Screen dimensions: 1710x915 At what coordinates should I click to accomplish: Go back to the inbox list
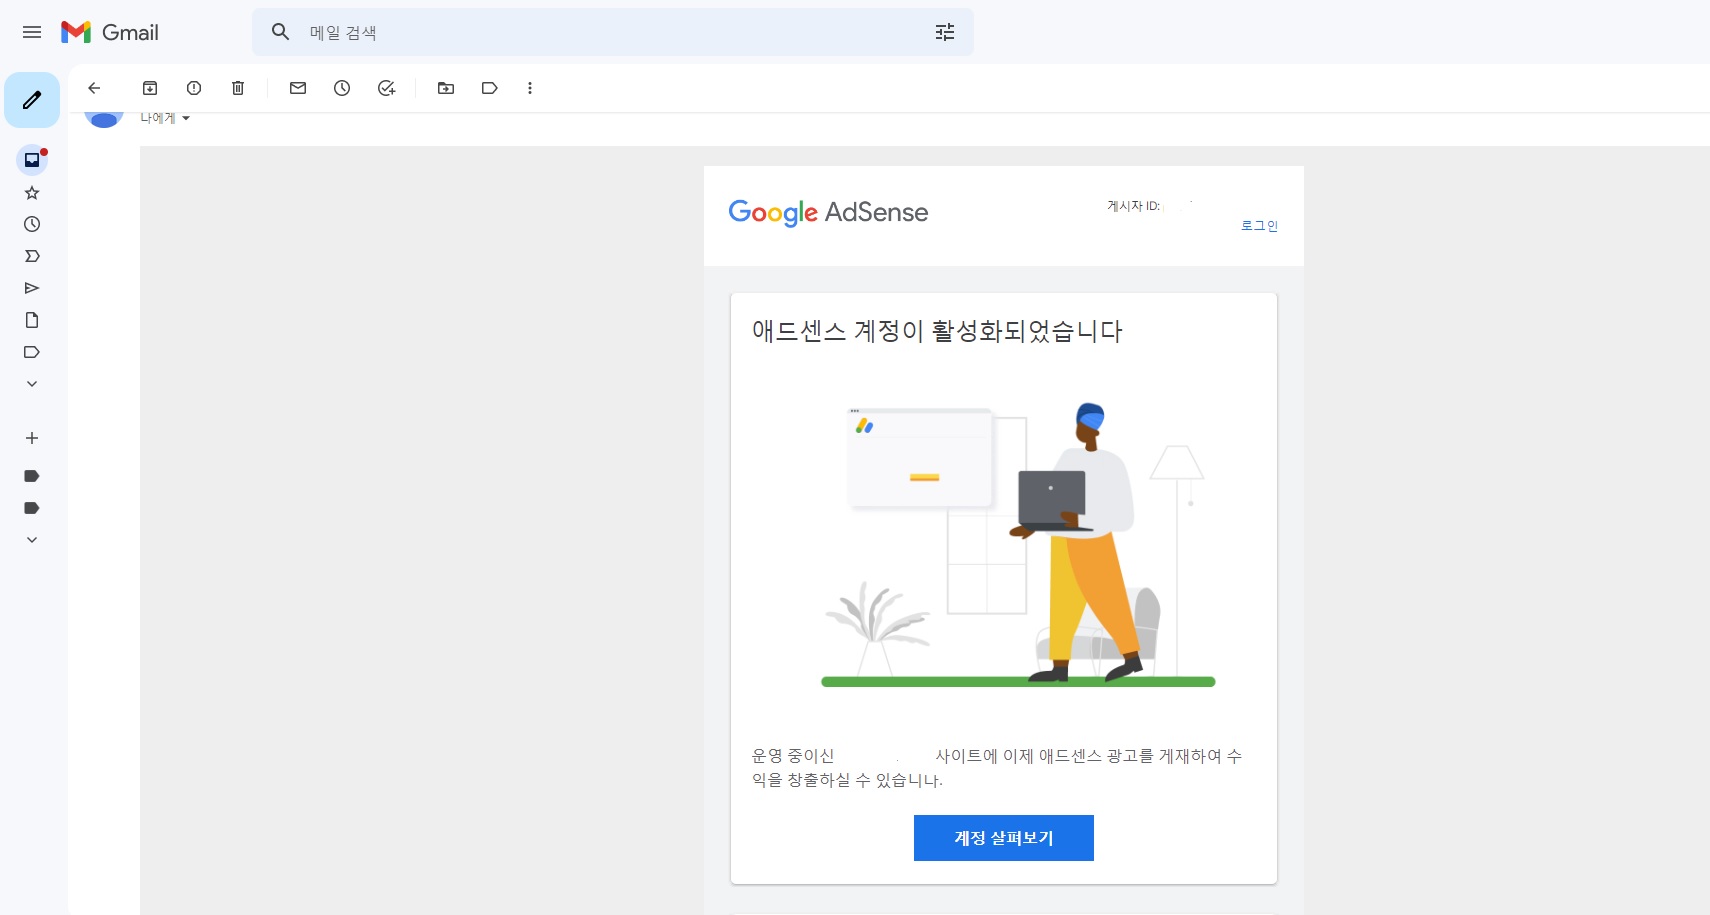click(x=94, y=88)
